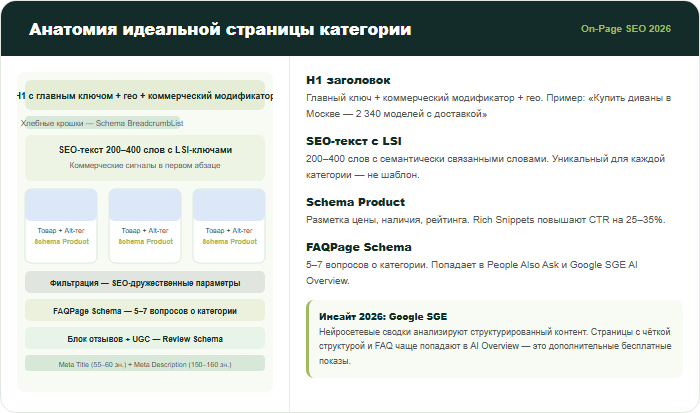This screenshot has width=700, height=413.
Task: Select Schema Product label in third card
Action: [x=229, y=241]
